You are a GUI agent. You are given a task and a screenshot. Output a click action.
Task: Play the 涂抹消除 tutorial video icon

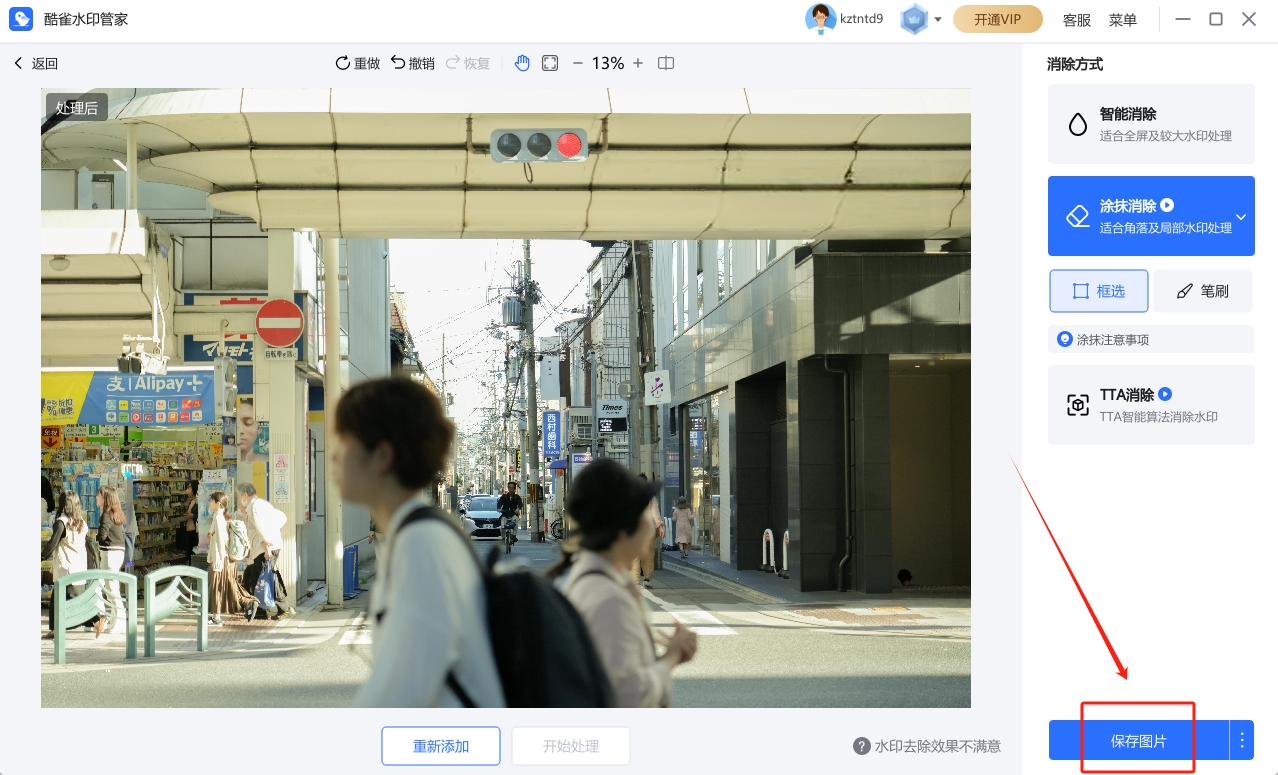pyautogui.click(x=1167, y=205)
